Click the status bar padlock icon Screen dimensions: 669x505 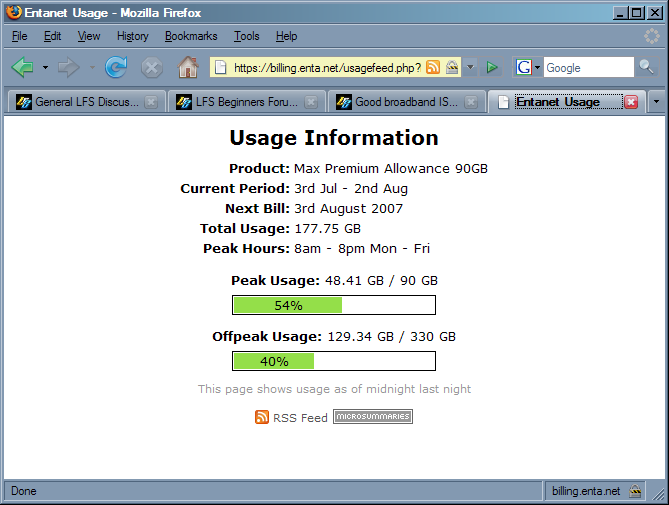coord(635,491)
